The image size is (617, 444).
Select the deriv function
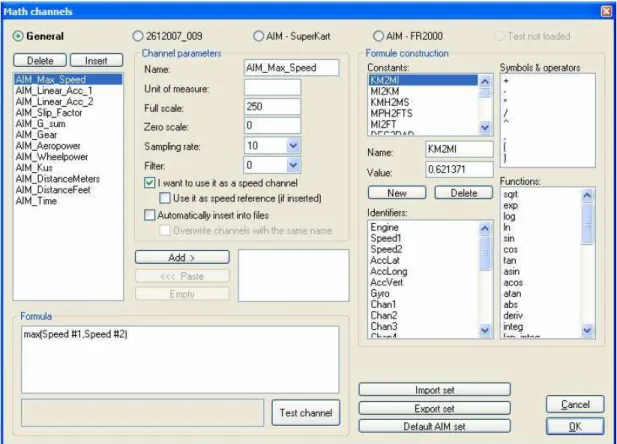pyautogui.click(x=541, y=315)
